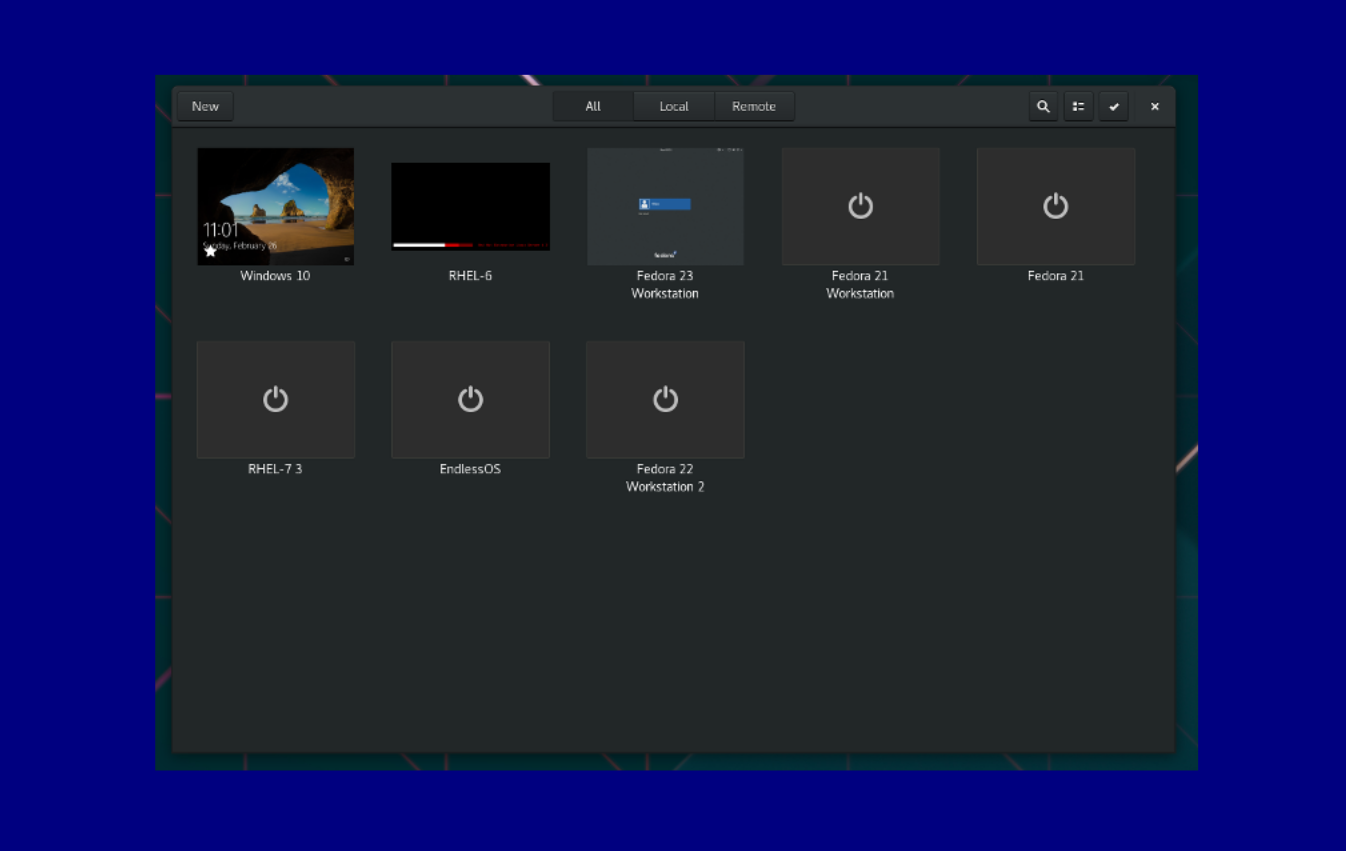Switch to list view with the view icon
This screenshot has width=1346, height=851.
click(1078, 106)
